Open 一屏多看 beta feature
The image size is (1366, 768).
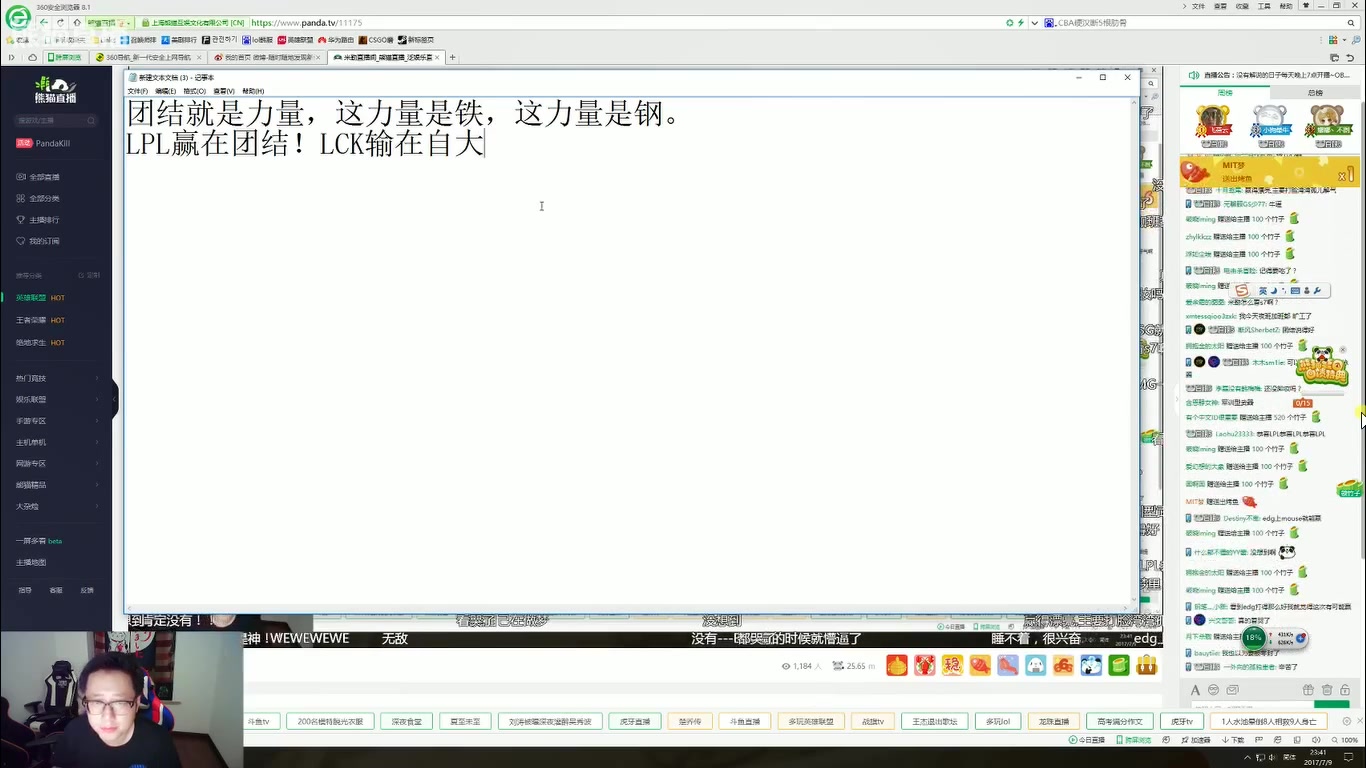(x=39, y=541)
